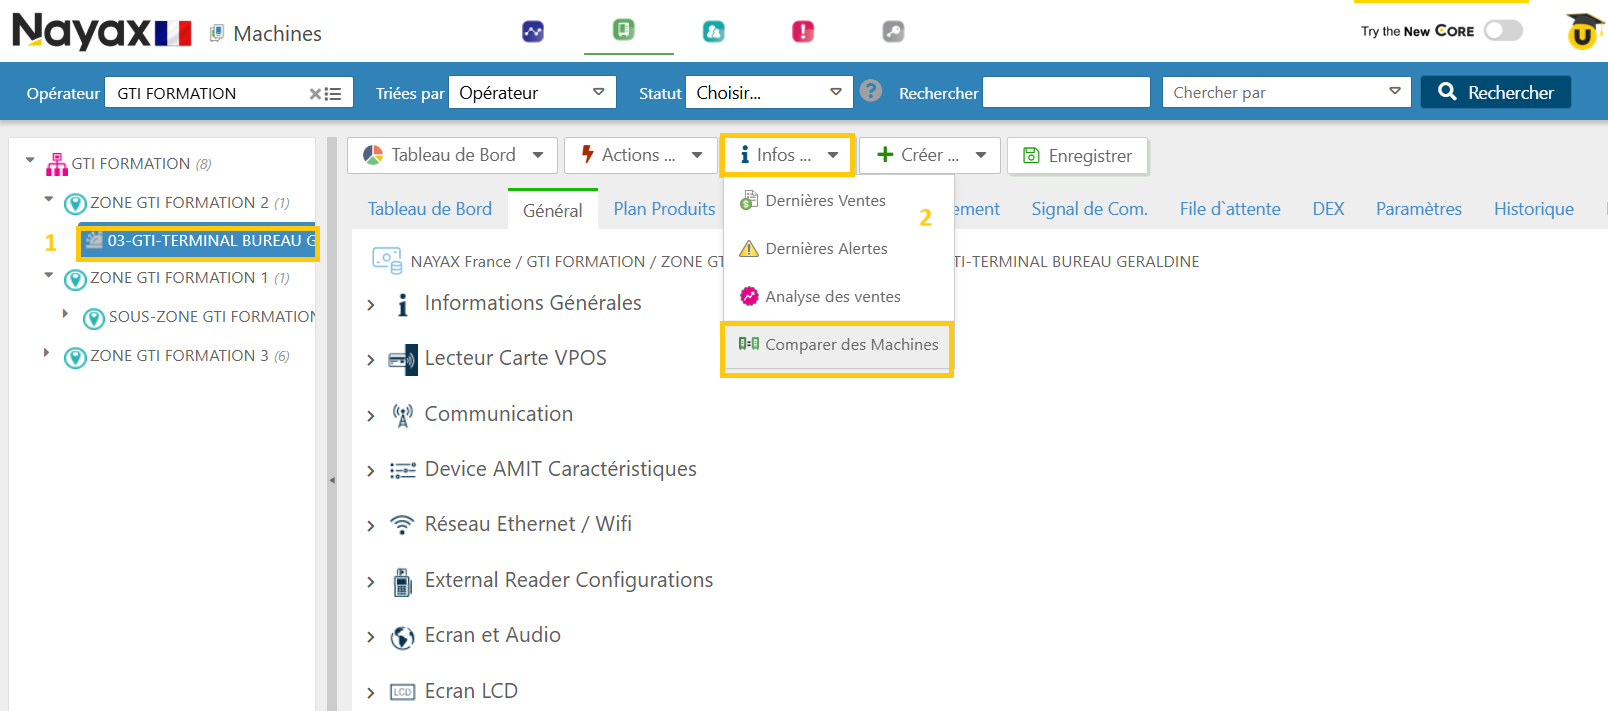The width and height of the screenshot is (1608, 711).
Task: Open the dark blue analytics chart icon
Action: pyautogui.click(x=533, y=32)
